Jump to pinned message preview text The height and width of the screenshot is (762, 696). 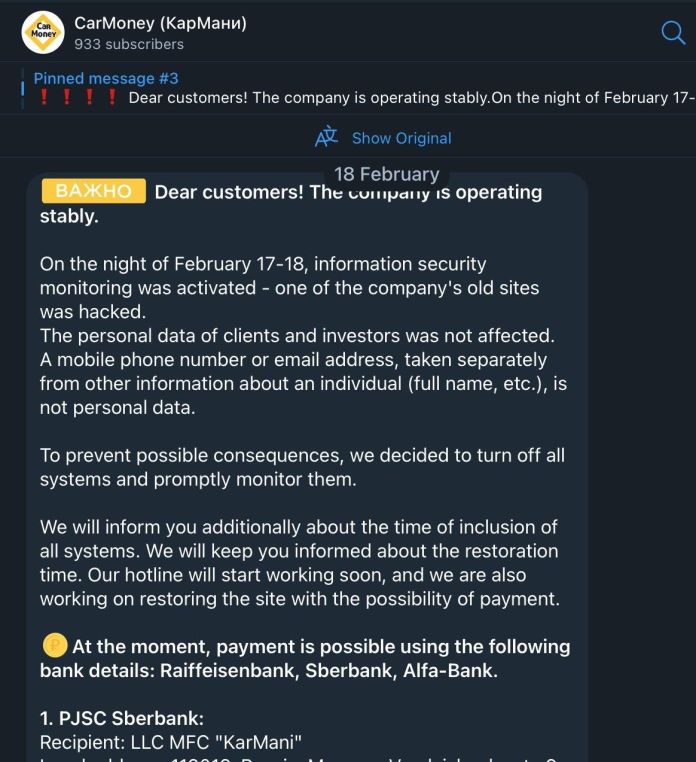(410, 98)
